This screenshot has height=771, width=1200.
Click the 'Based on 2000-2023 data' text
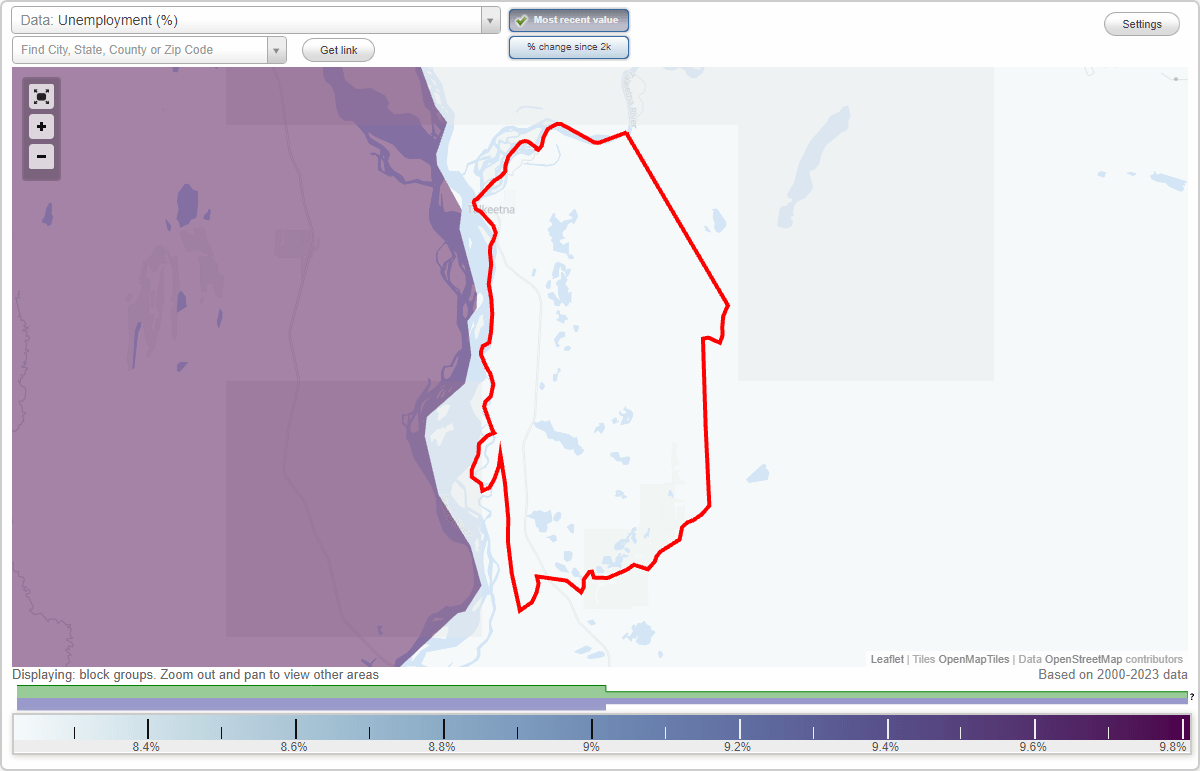pos(1113,675)
